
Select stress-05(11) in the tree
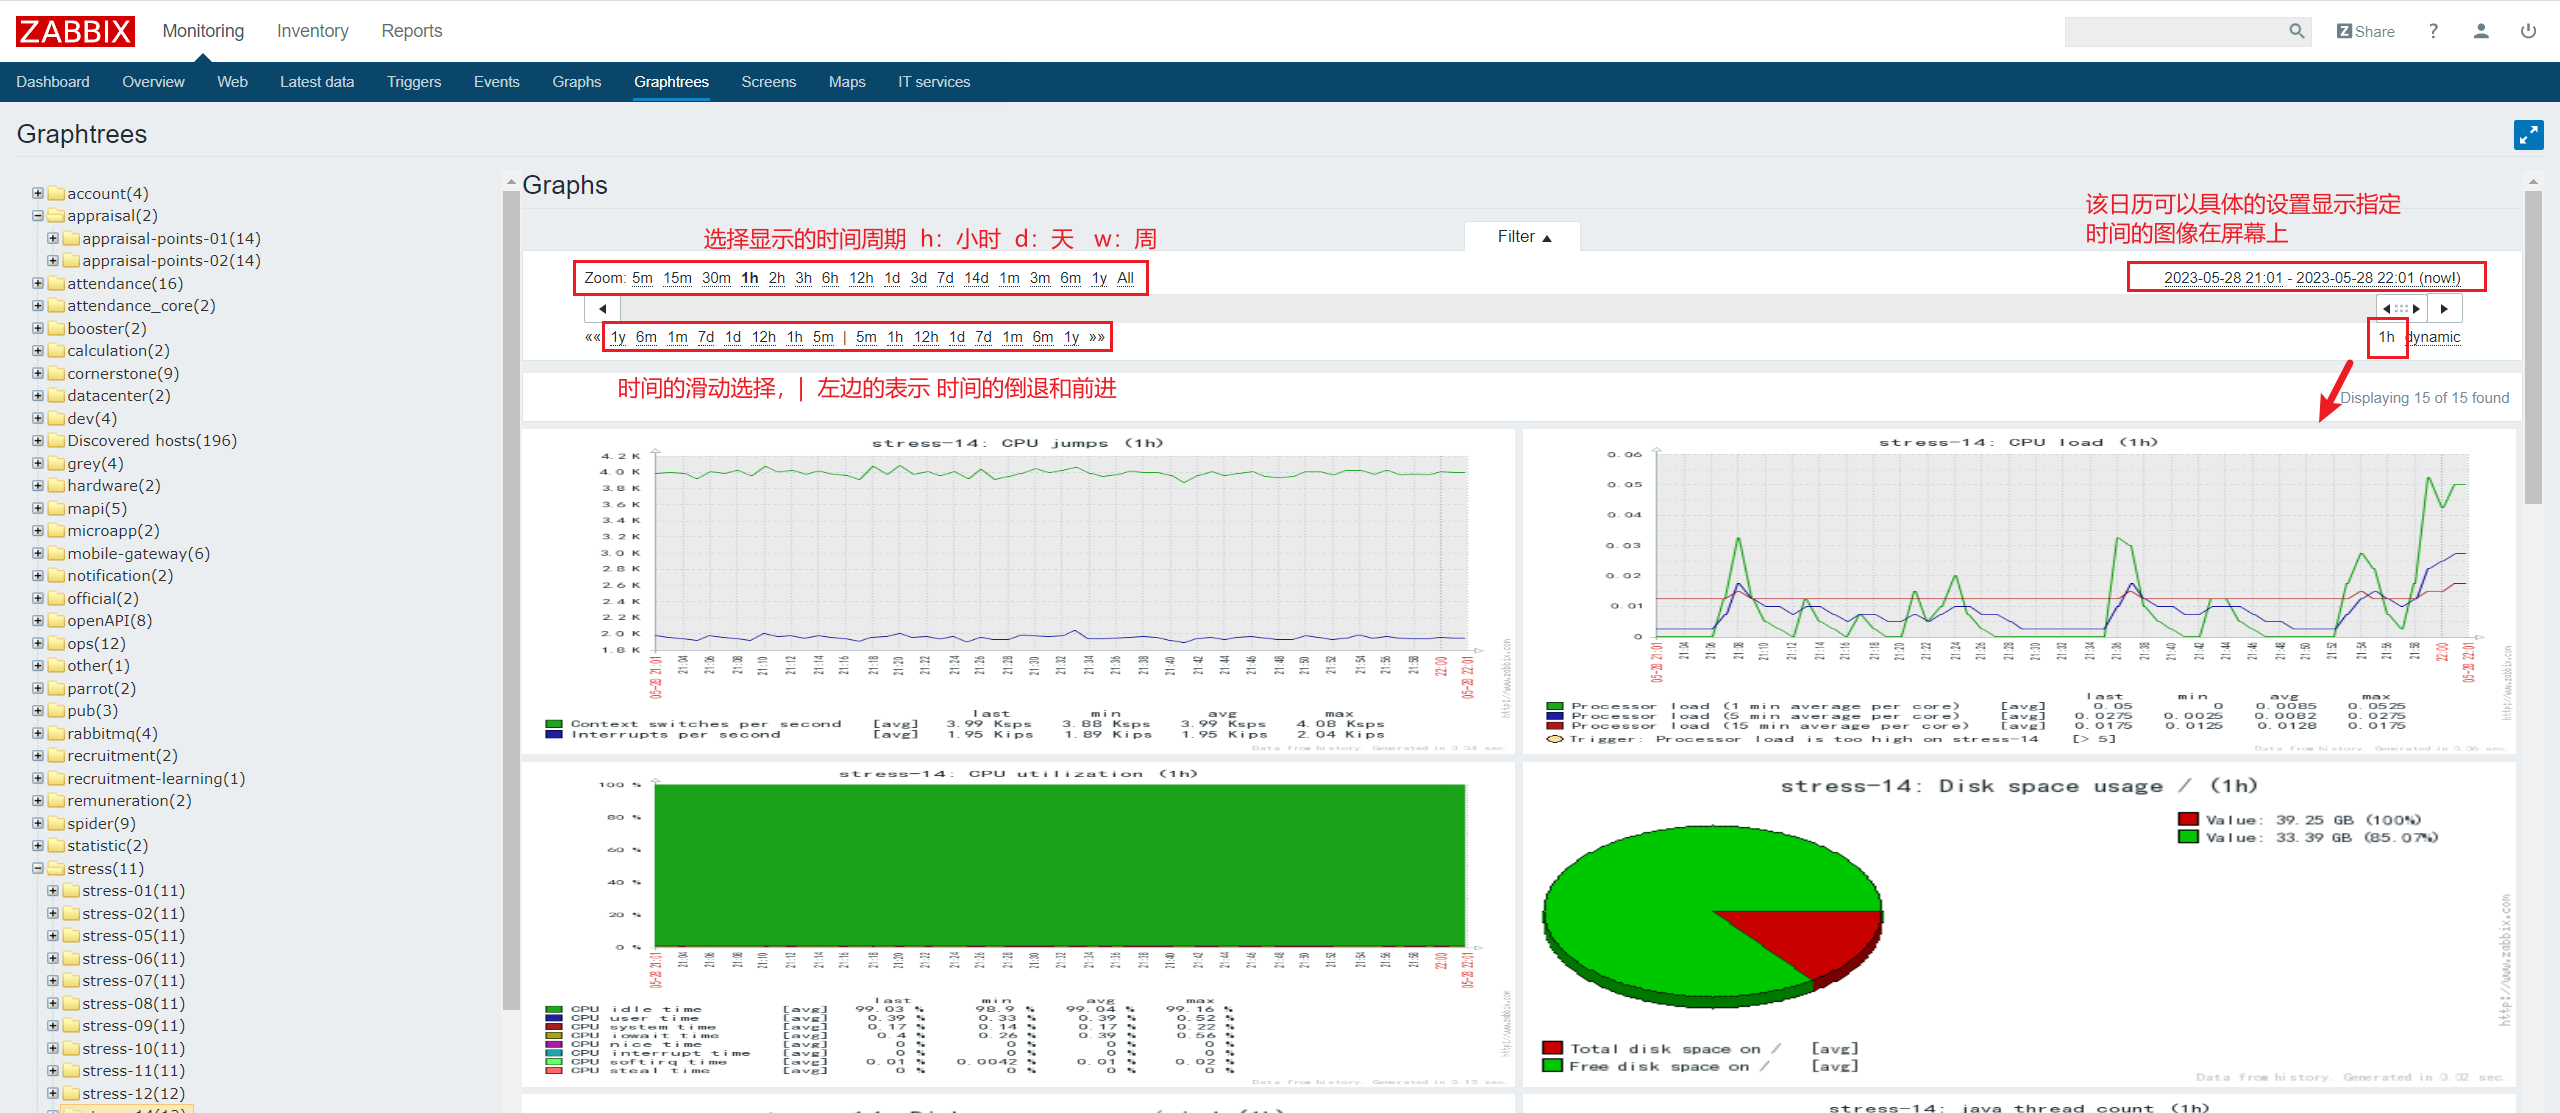click(x=133, y=936)
